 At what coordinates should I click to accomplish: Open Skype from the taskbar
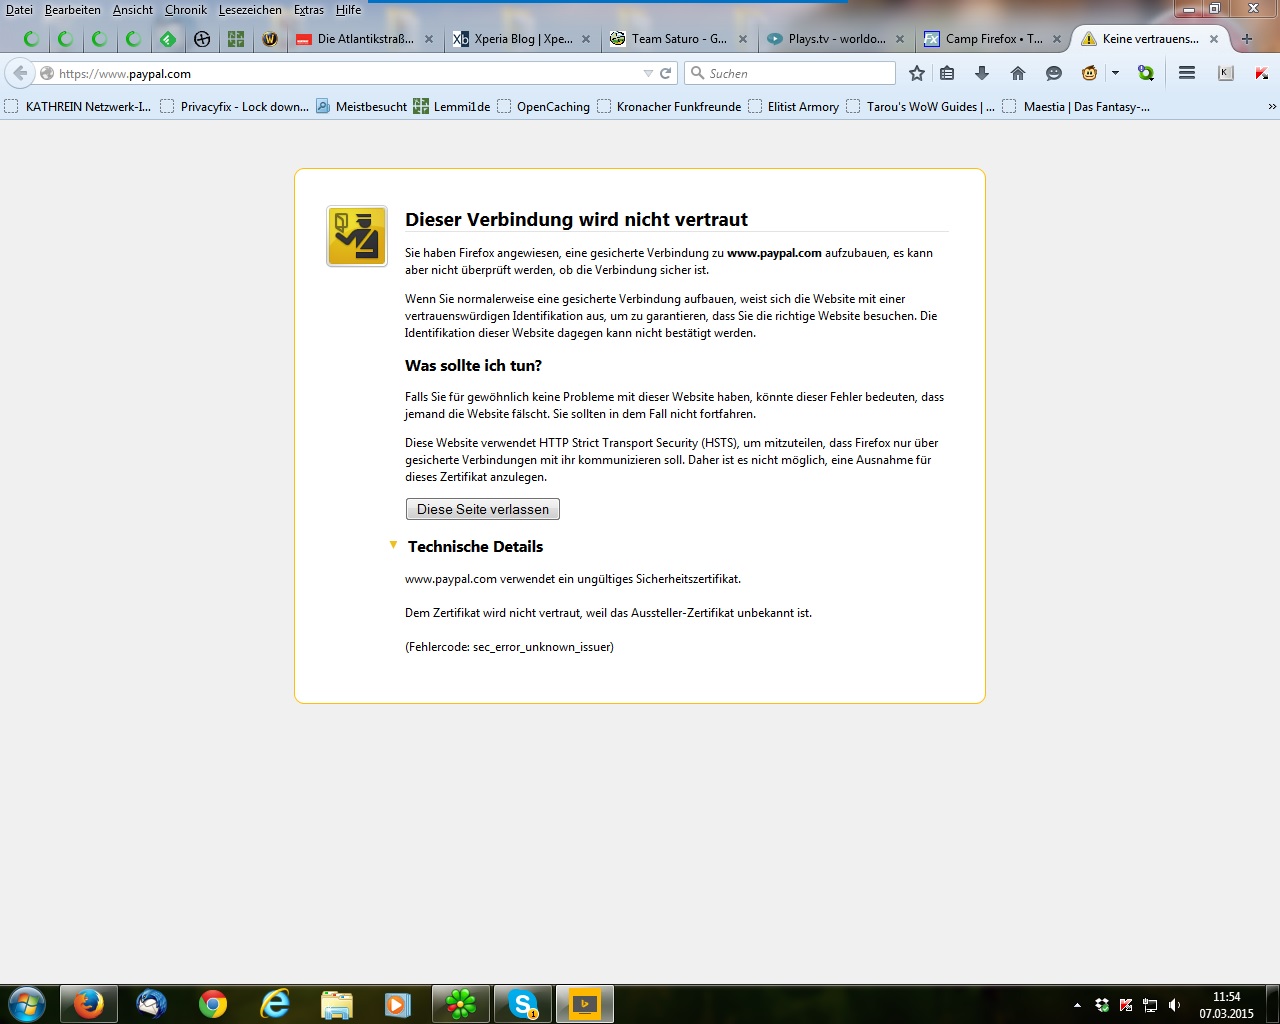523,1004
